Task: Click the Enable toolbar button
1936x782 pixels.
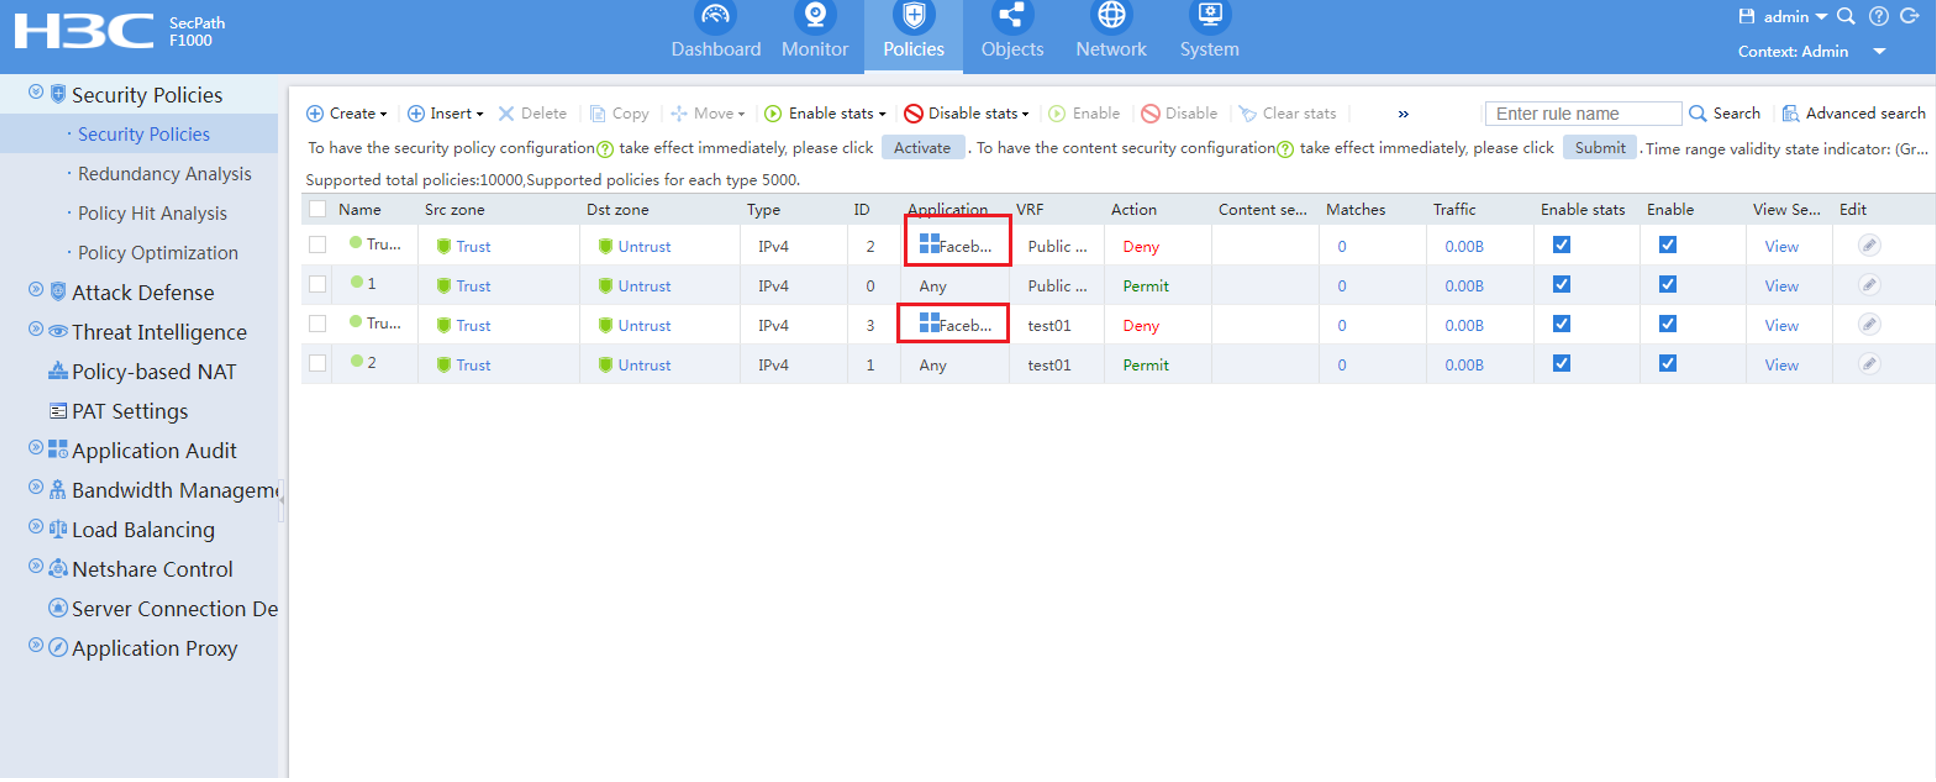Action: point(1084,113)
